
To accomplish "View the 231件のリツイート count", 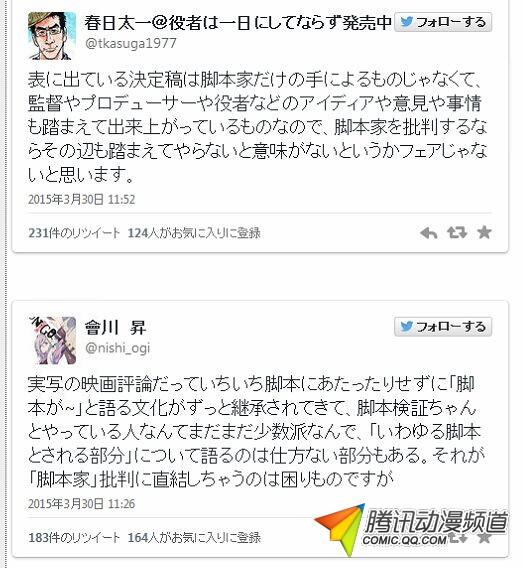I will tap(74, 233).
